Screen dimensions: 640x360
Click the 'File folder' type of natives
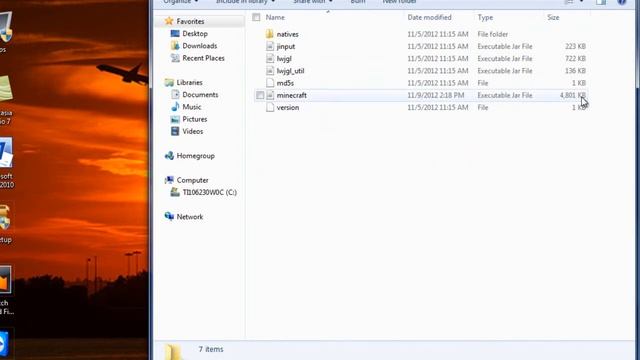click(493, 34)
